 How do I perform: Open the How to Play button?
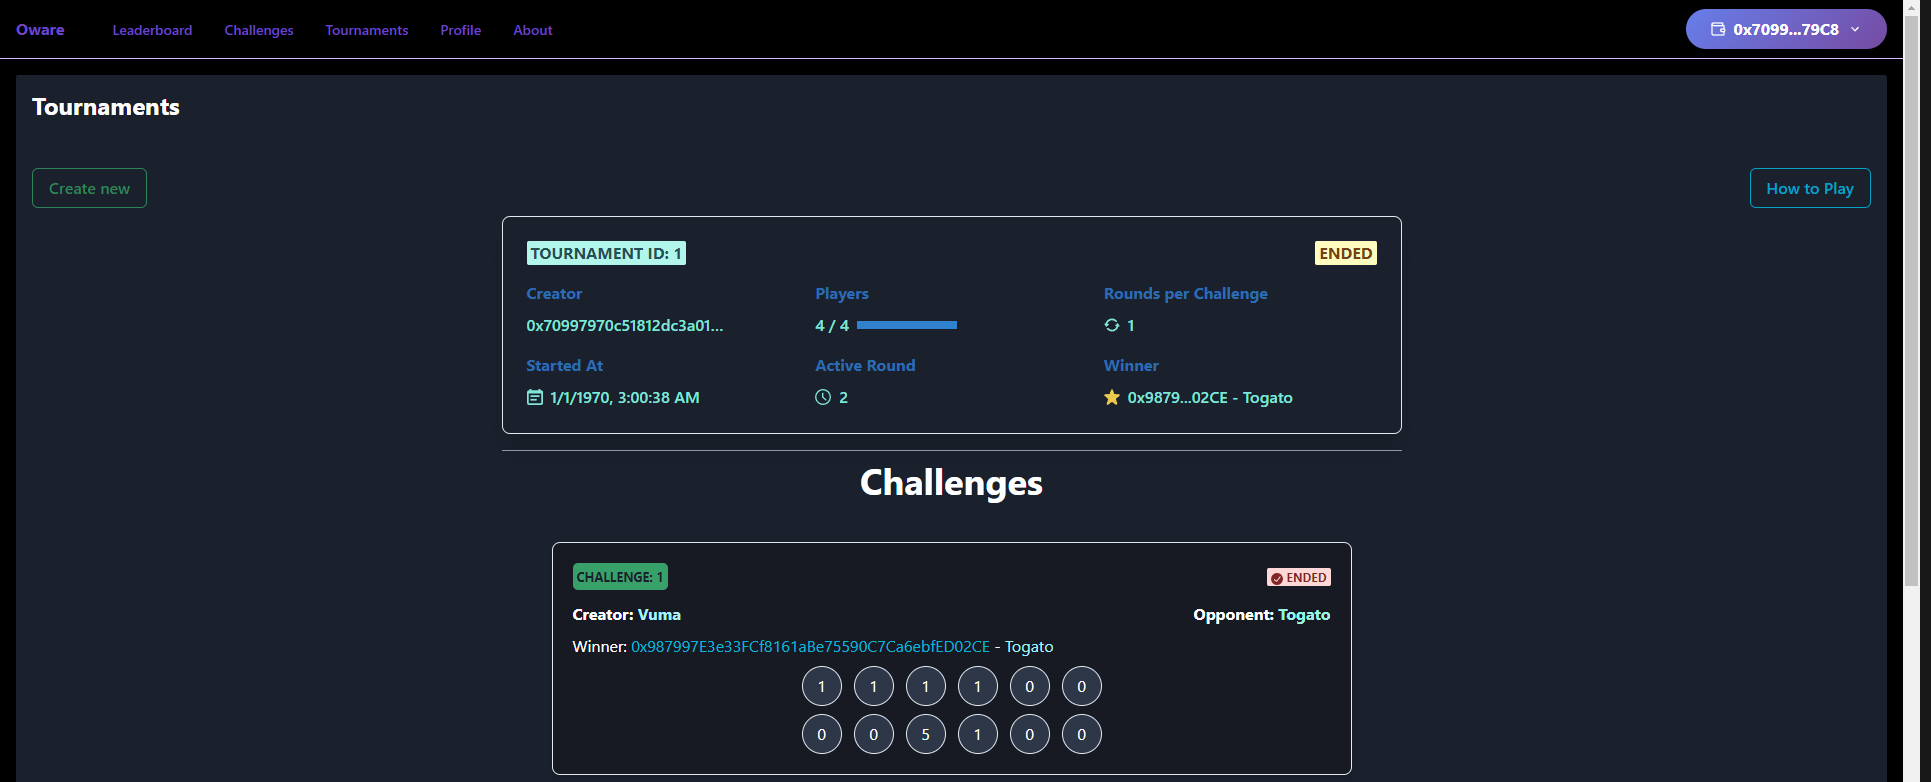pos(1810,188)
